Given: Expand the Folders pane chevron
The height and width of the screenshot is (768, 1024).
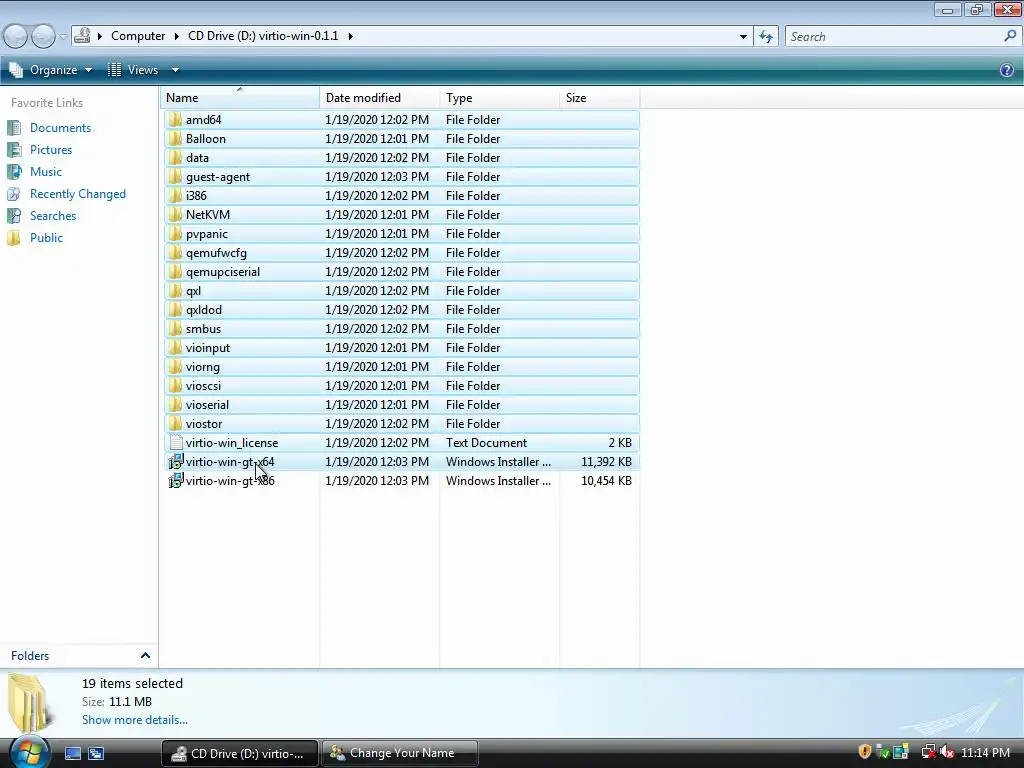Looking at the screenshot, I should click(x=145, y=656).
